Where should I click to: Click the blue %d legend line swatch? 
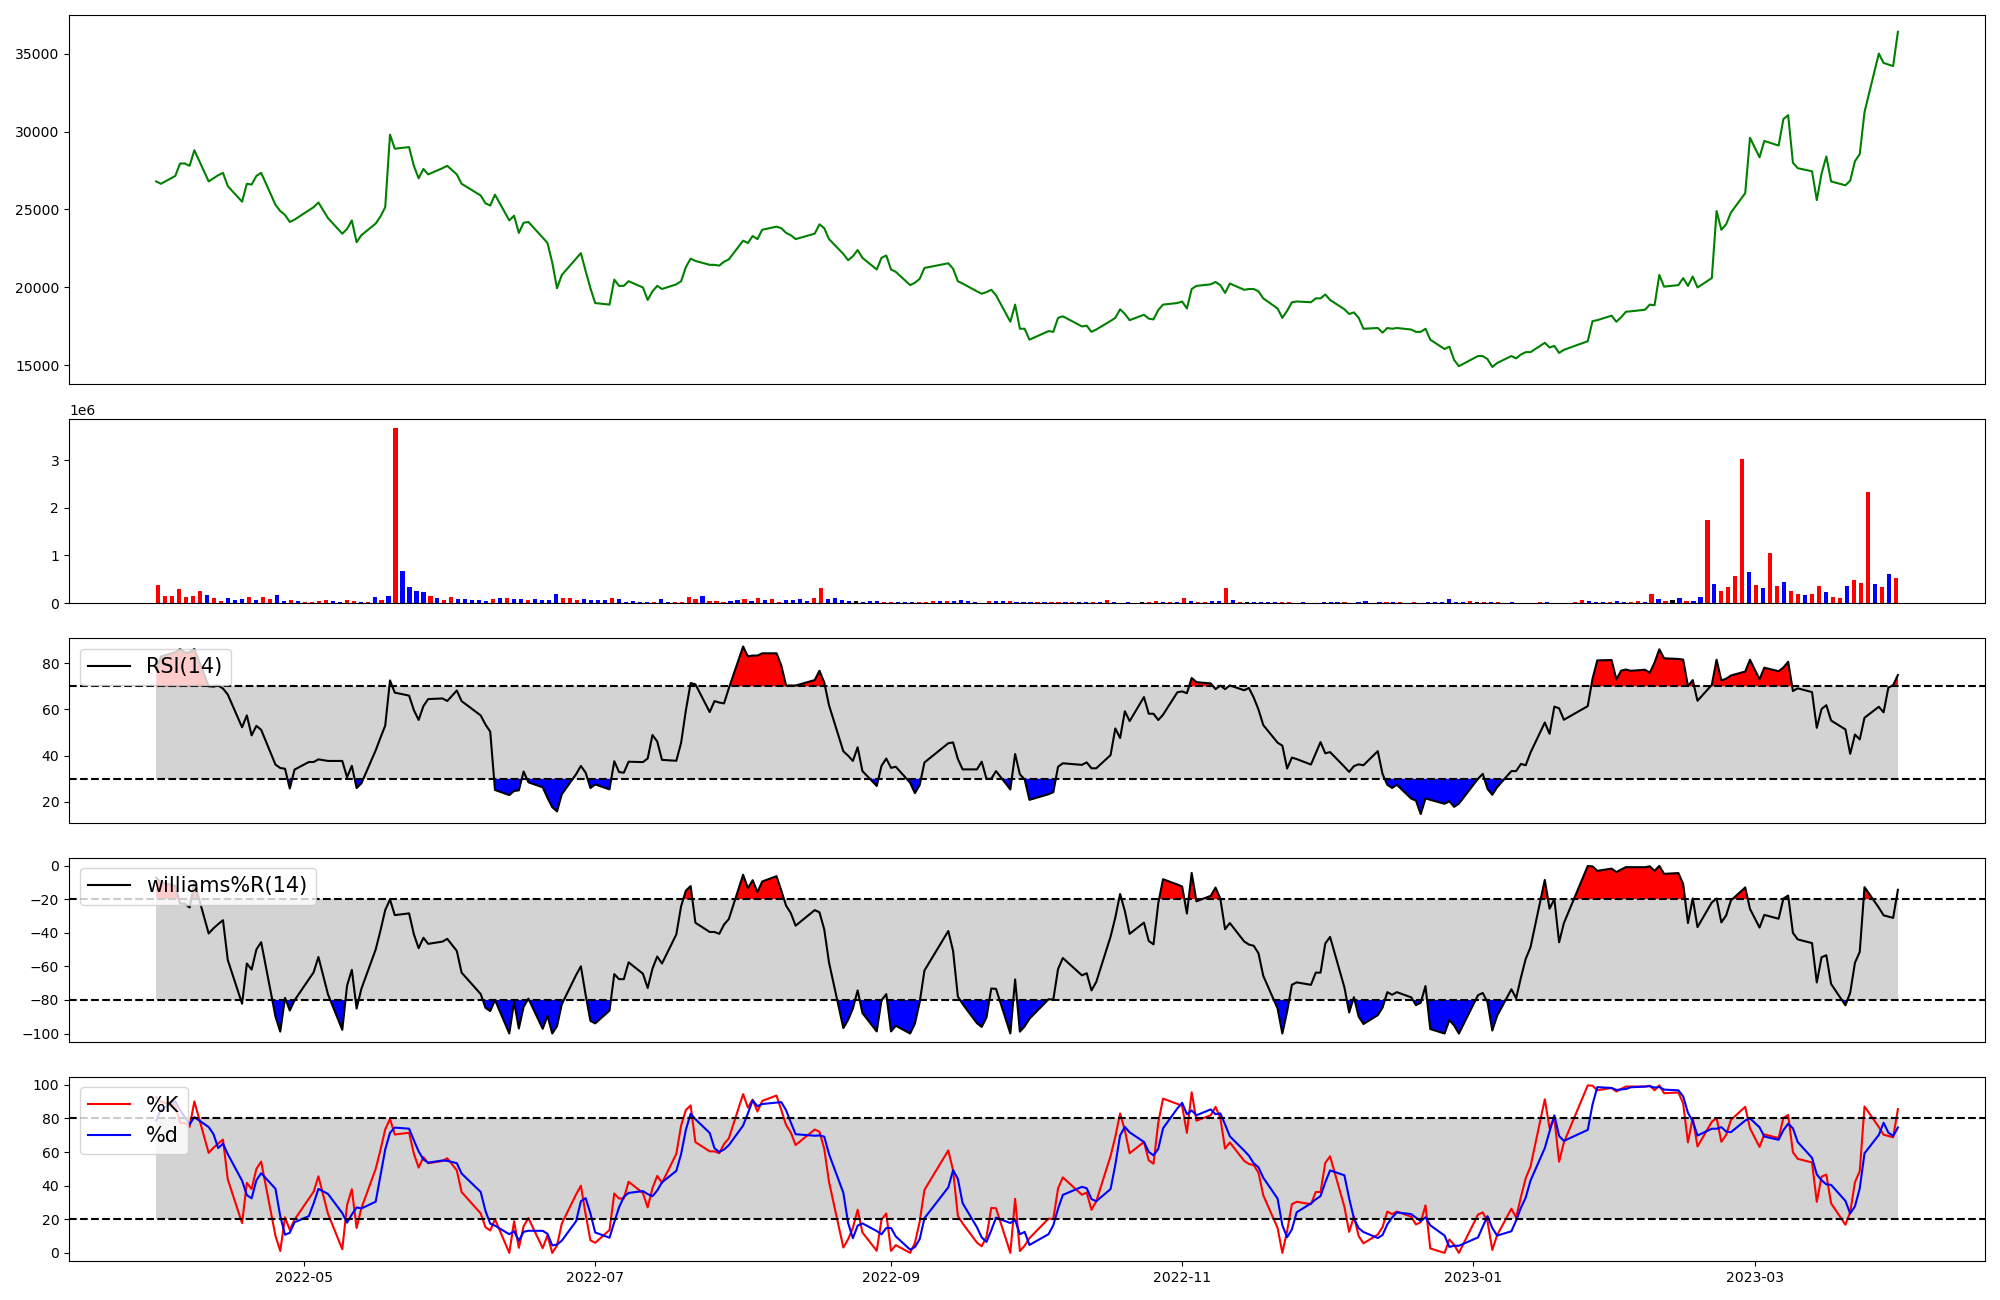[x=110, y=1135]
